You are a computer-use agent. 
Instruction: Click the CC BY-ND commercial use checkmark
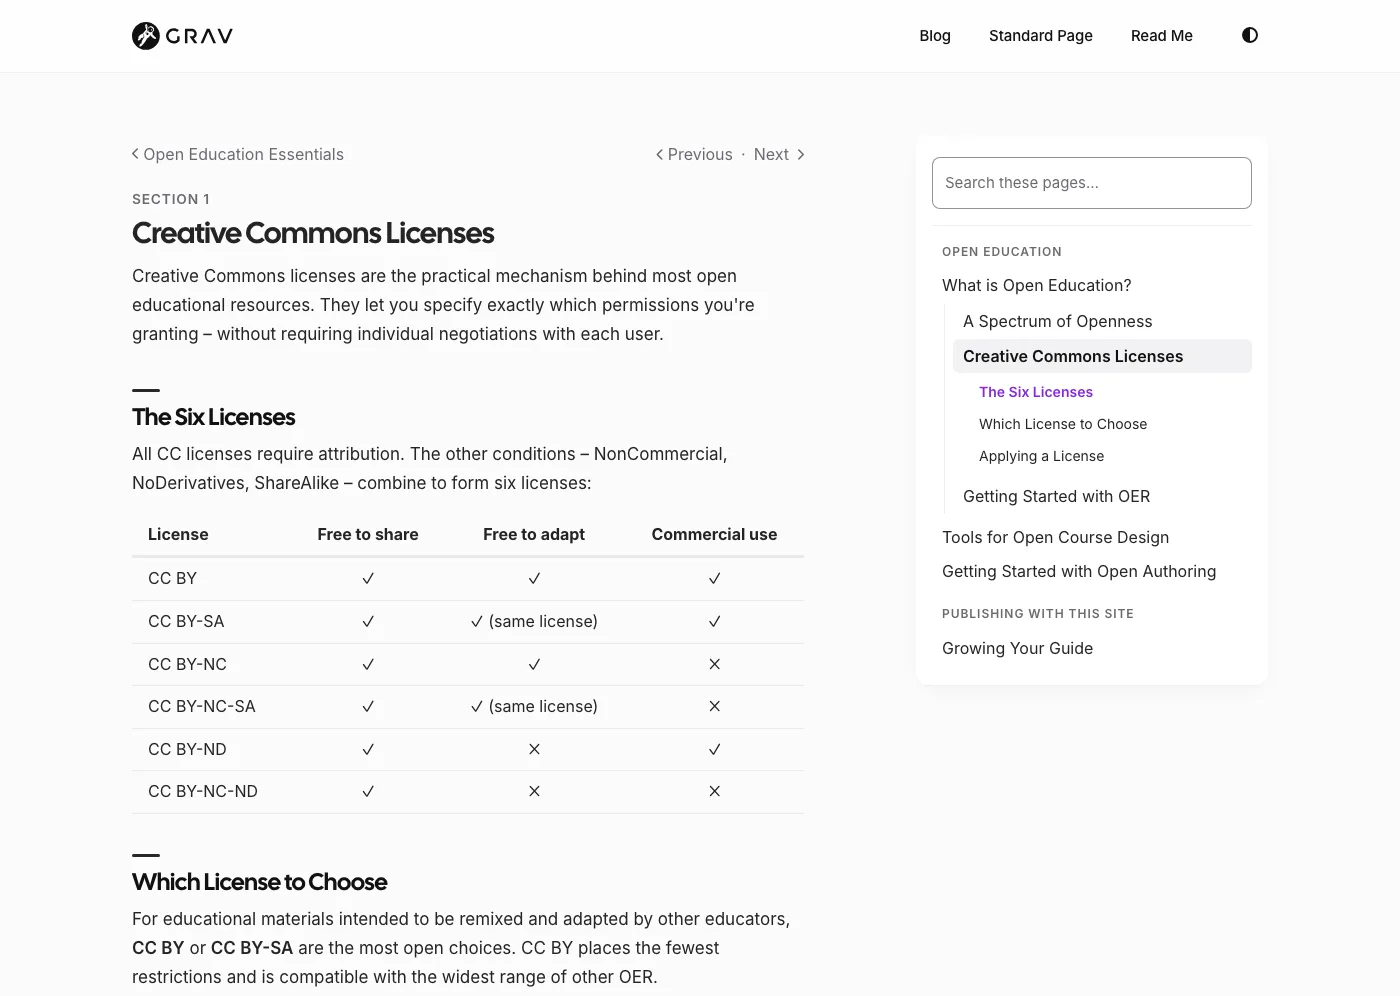coord(714,749)
